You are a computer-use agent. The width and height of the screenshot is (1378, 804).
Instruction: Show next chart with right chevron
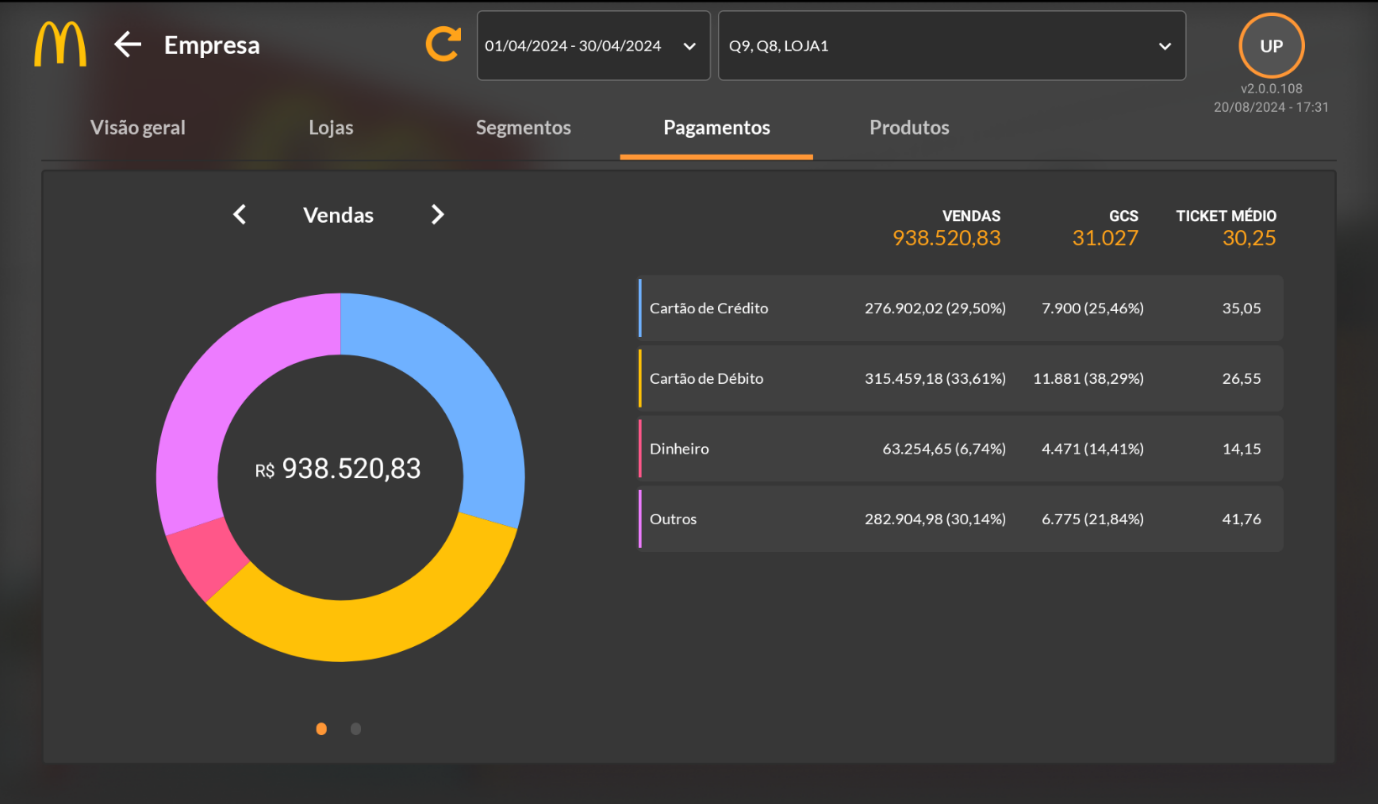pos(437,214)
